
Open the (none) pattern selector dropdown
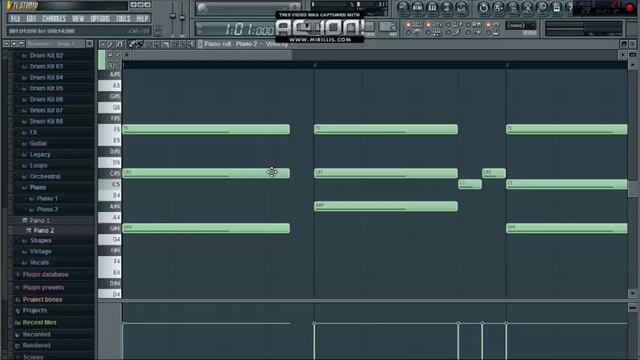(521, 26)
